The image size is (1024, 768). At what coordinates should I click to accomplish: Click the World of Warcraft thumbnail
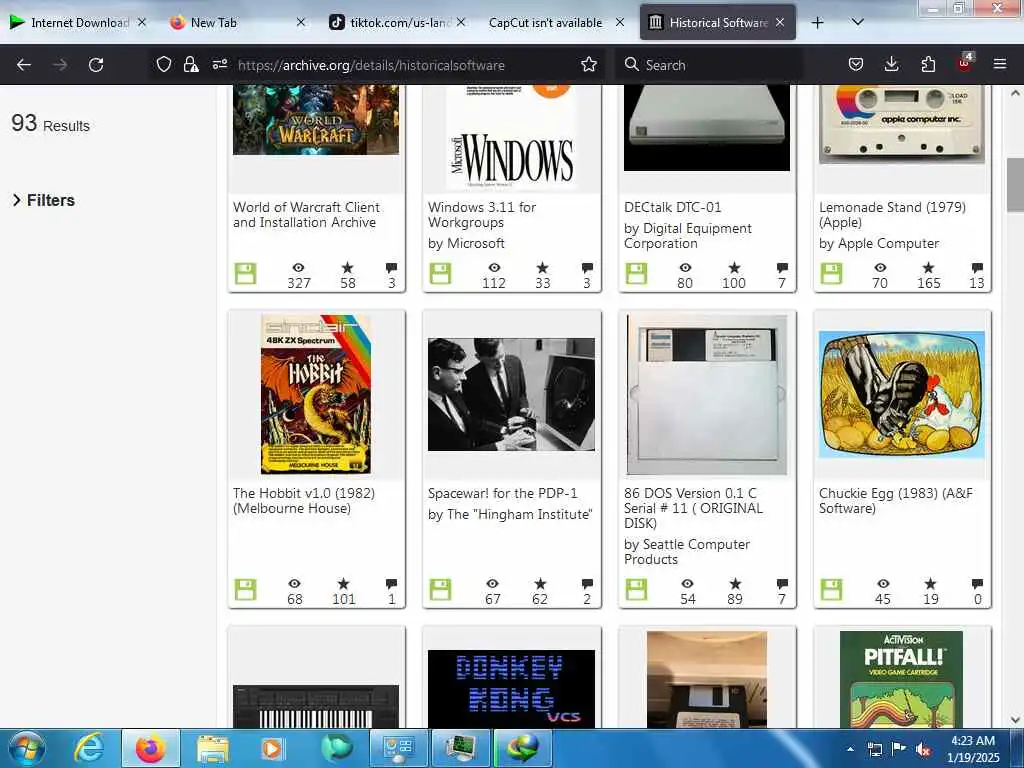[316, 120]
